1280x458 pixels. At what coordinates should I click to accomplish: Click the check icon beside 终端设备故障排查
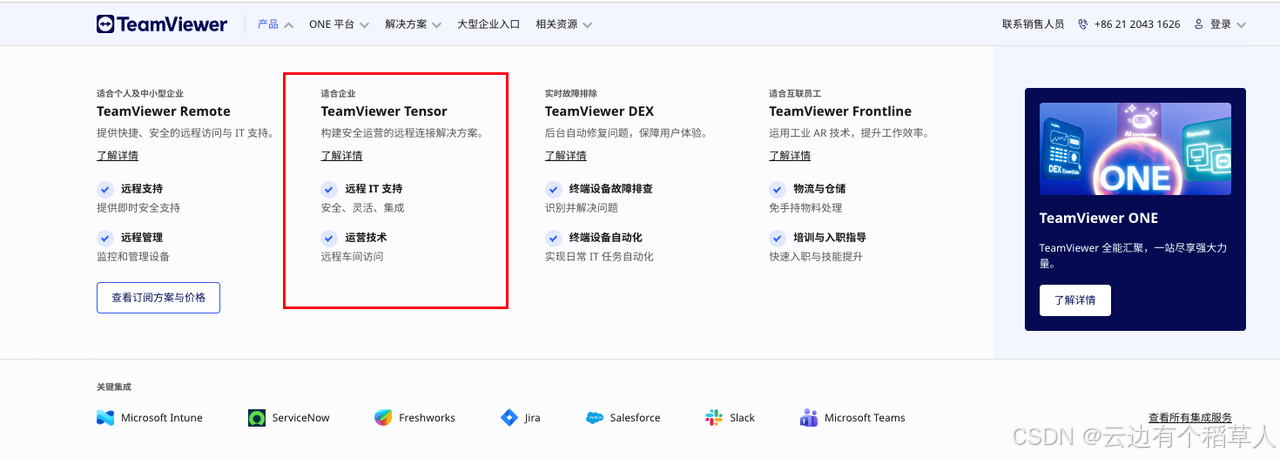(x=552, y=188)
